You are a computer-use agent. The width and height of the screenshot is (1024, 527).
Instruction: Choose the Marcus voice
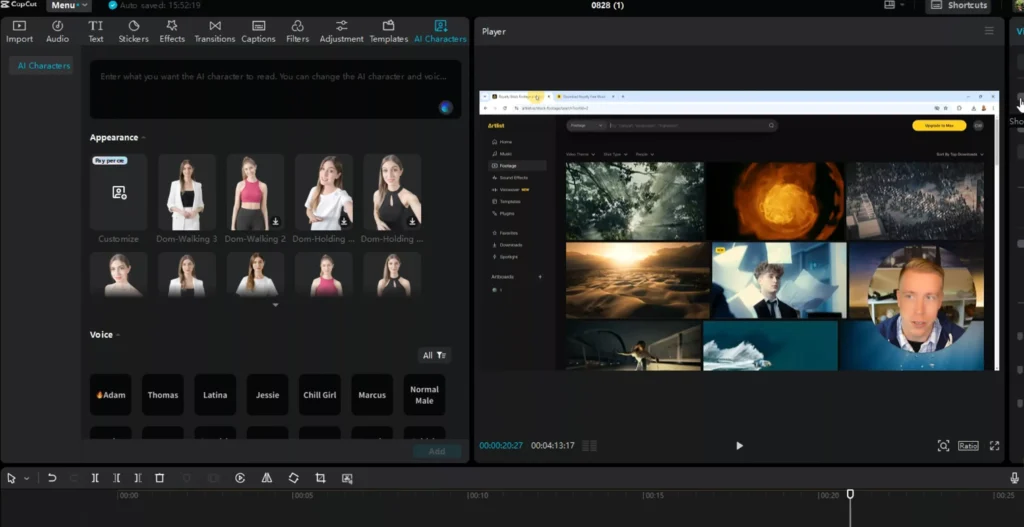tap(372, 394)
